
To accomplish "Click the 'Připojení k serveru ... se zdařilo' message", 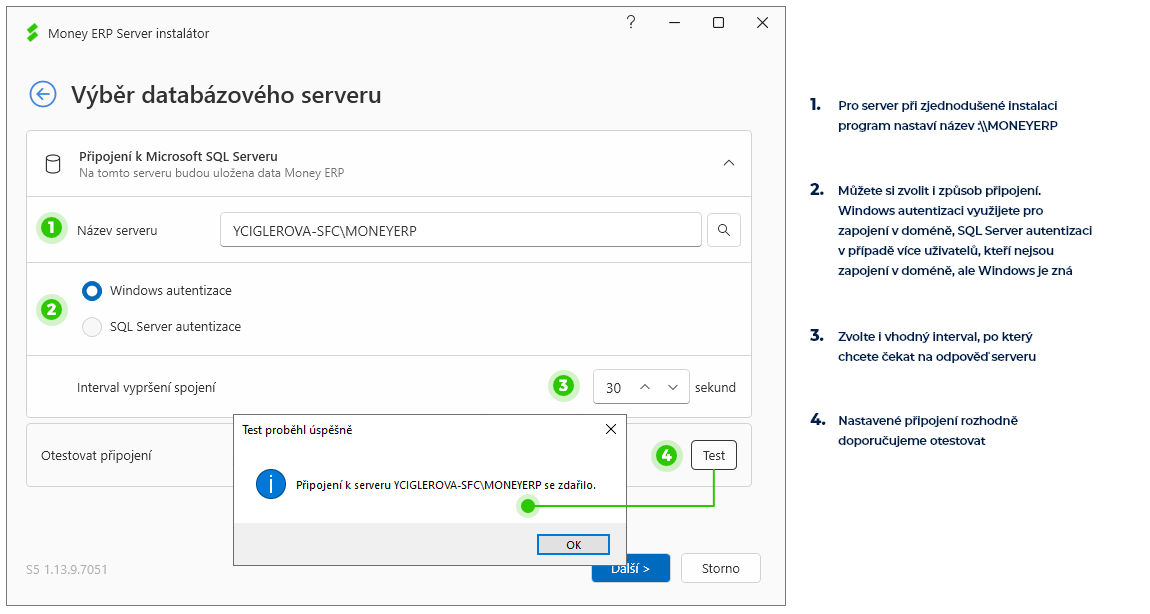I will pos(445,485).
